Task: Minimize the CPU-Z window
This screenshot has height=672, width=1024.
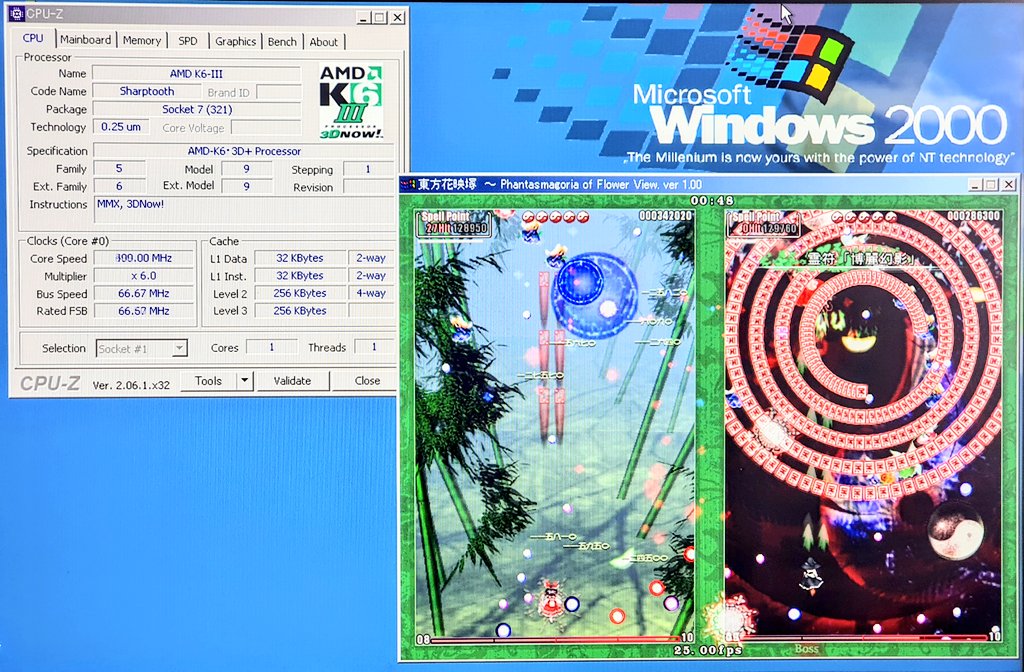Action: point(364,18)
